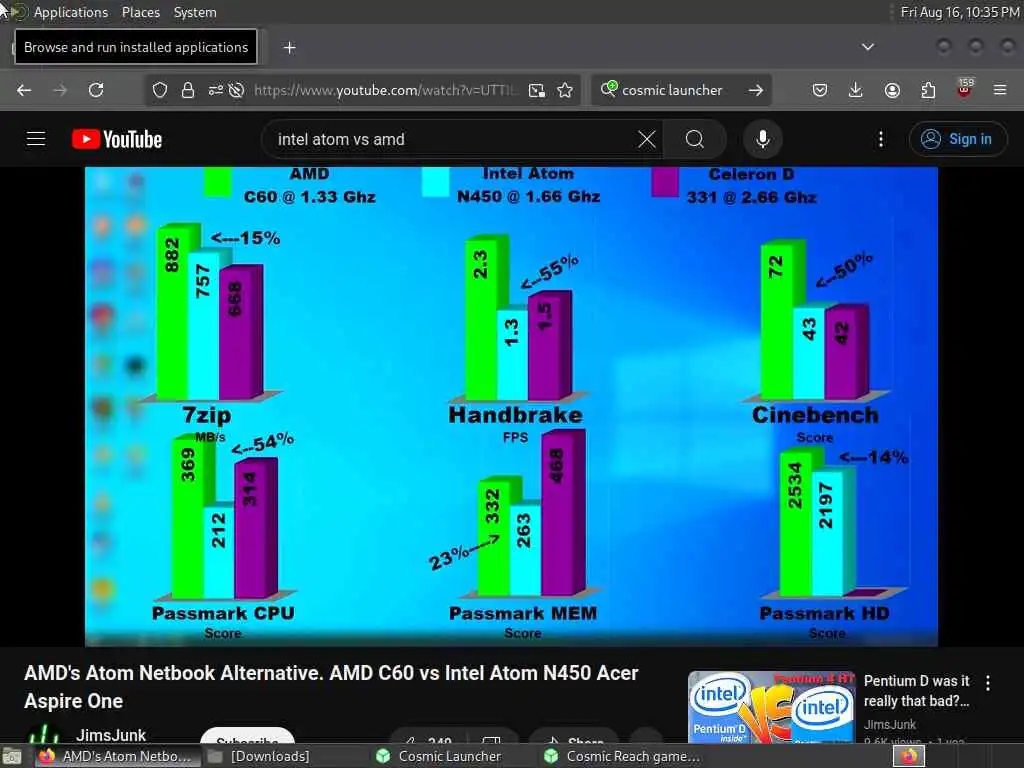Click the video player area

pos(511,406)
